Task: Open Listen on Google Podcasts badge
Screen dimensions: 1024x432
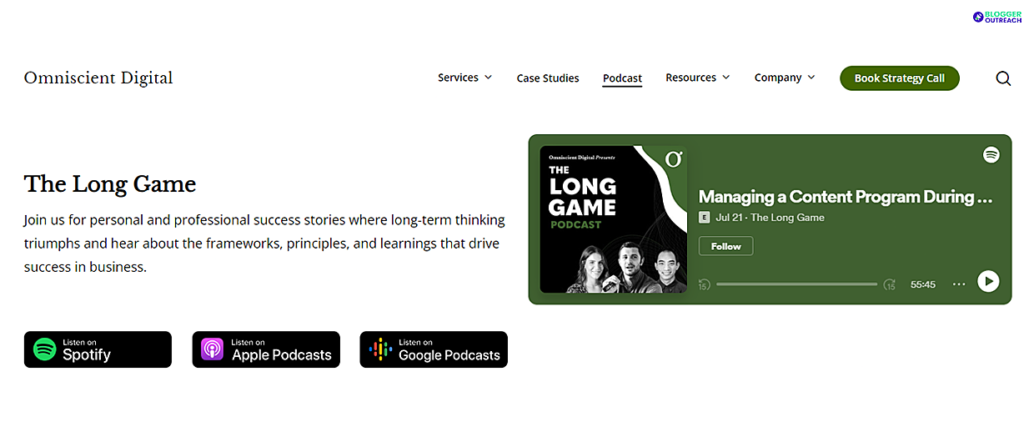Action: click(434, 350)
